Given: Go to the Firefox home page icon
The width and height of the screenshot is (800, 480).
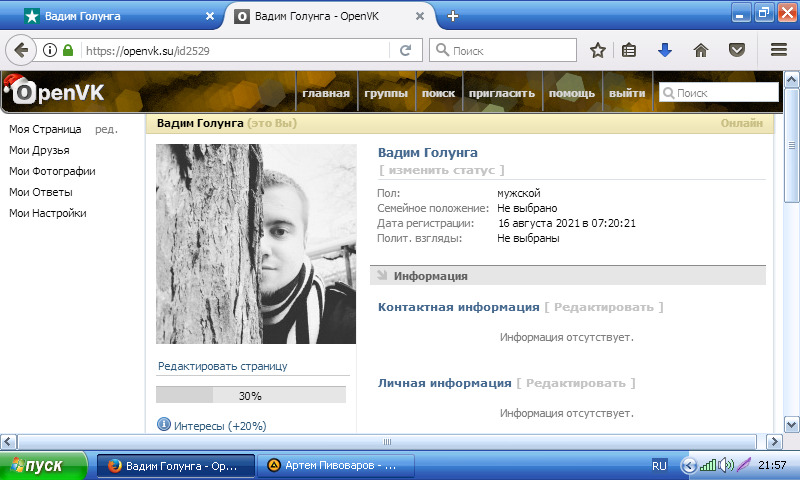Looking at the screenshot, I should [701, 50].
